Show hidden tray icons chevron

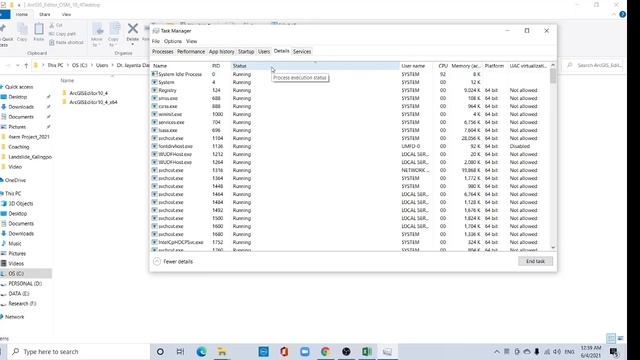tap(497, 352)
